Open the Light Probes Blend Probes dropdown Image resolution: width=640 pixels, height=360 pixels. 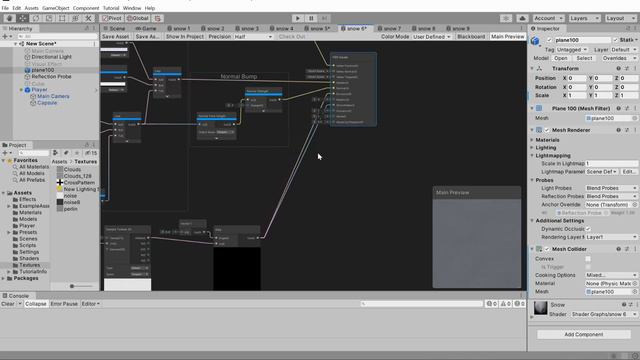click(611, 188)
